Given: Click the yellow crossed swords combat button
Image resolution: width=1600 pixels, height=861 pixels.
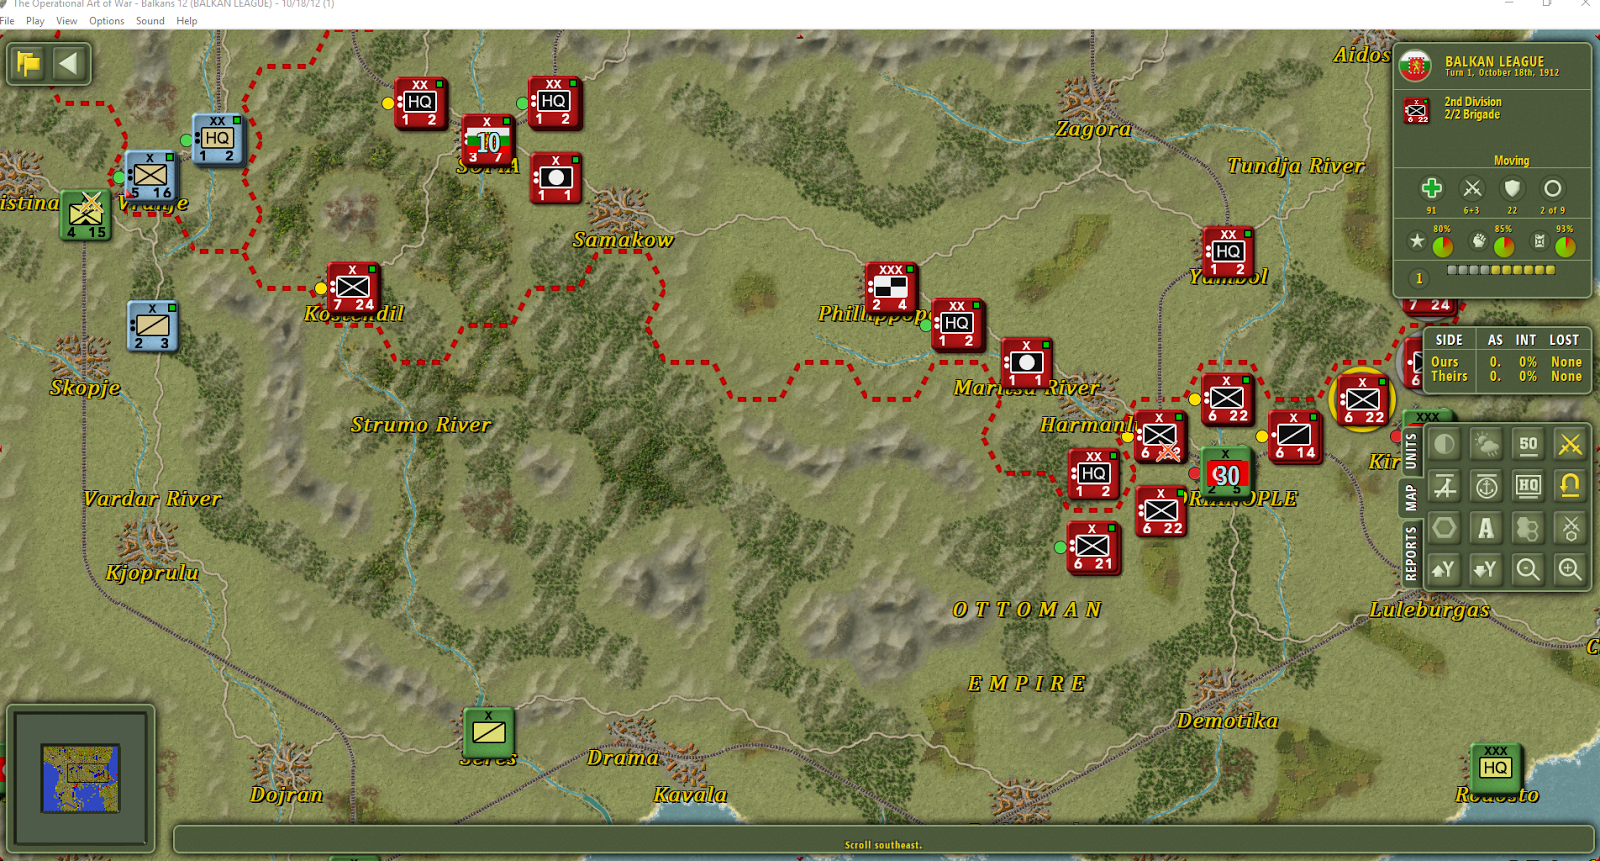Looking at the screenshot, I should [x=1570, y=444].
